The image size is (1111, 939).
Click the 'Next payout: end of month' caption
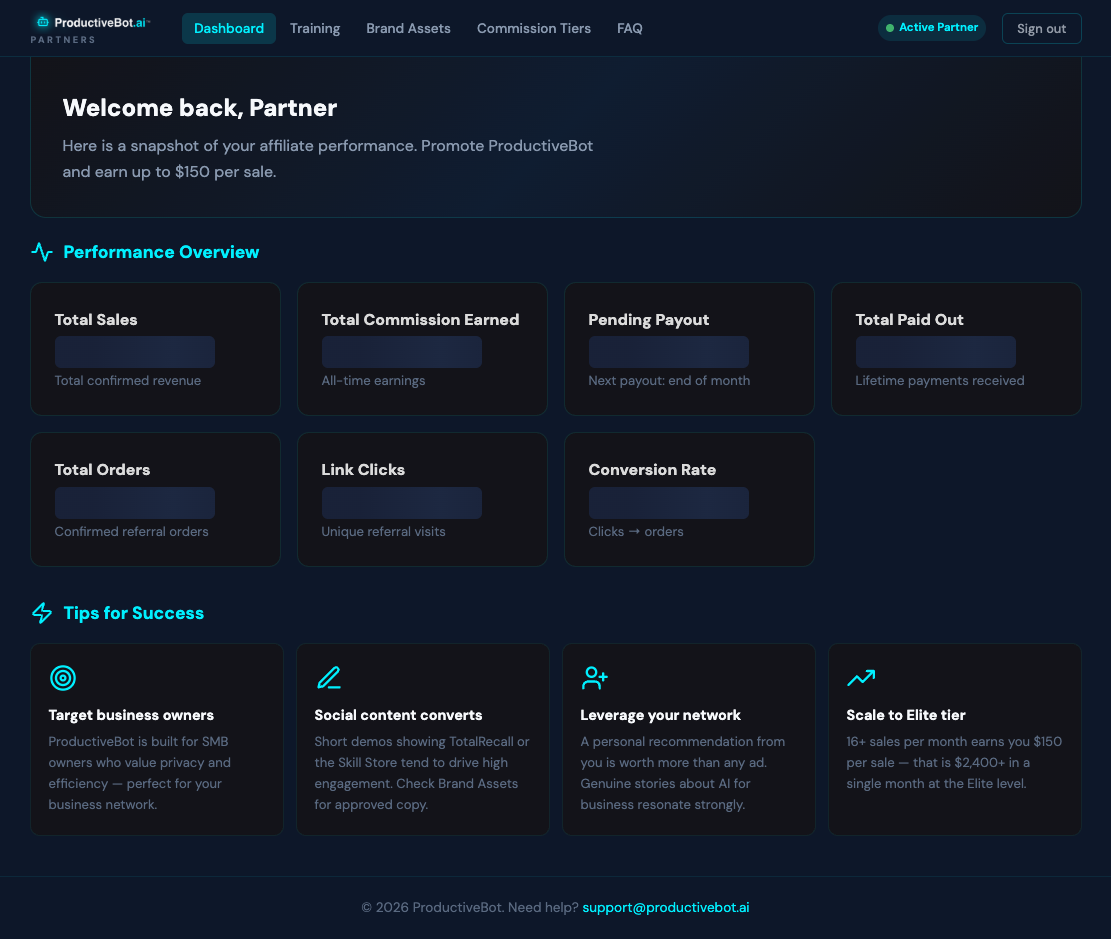click(669, 381)
